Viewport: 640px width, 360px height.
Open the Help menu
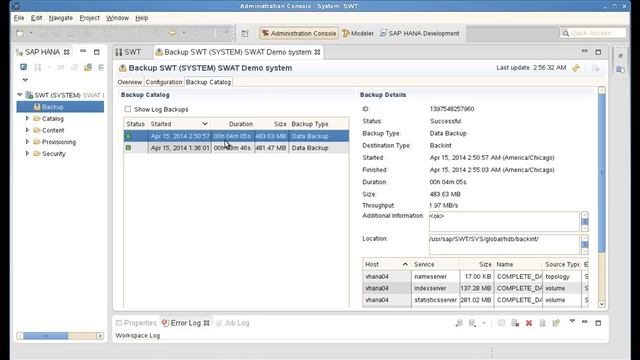pyautogui.click(x=142, y=18)
